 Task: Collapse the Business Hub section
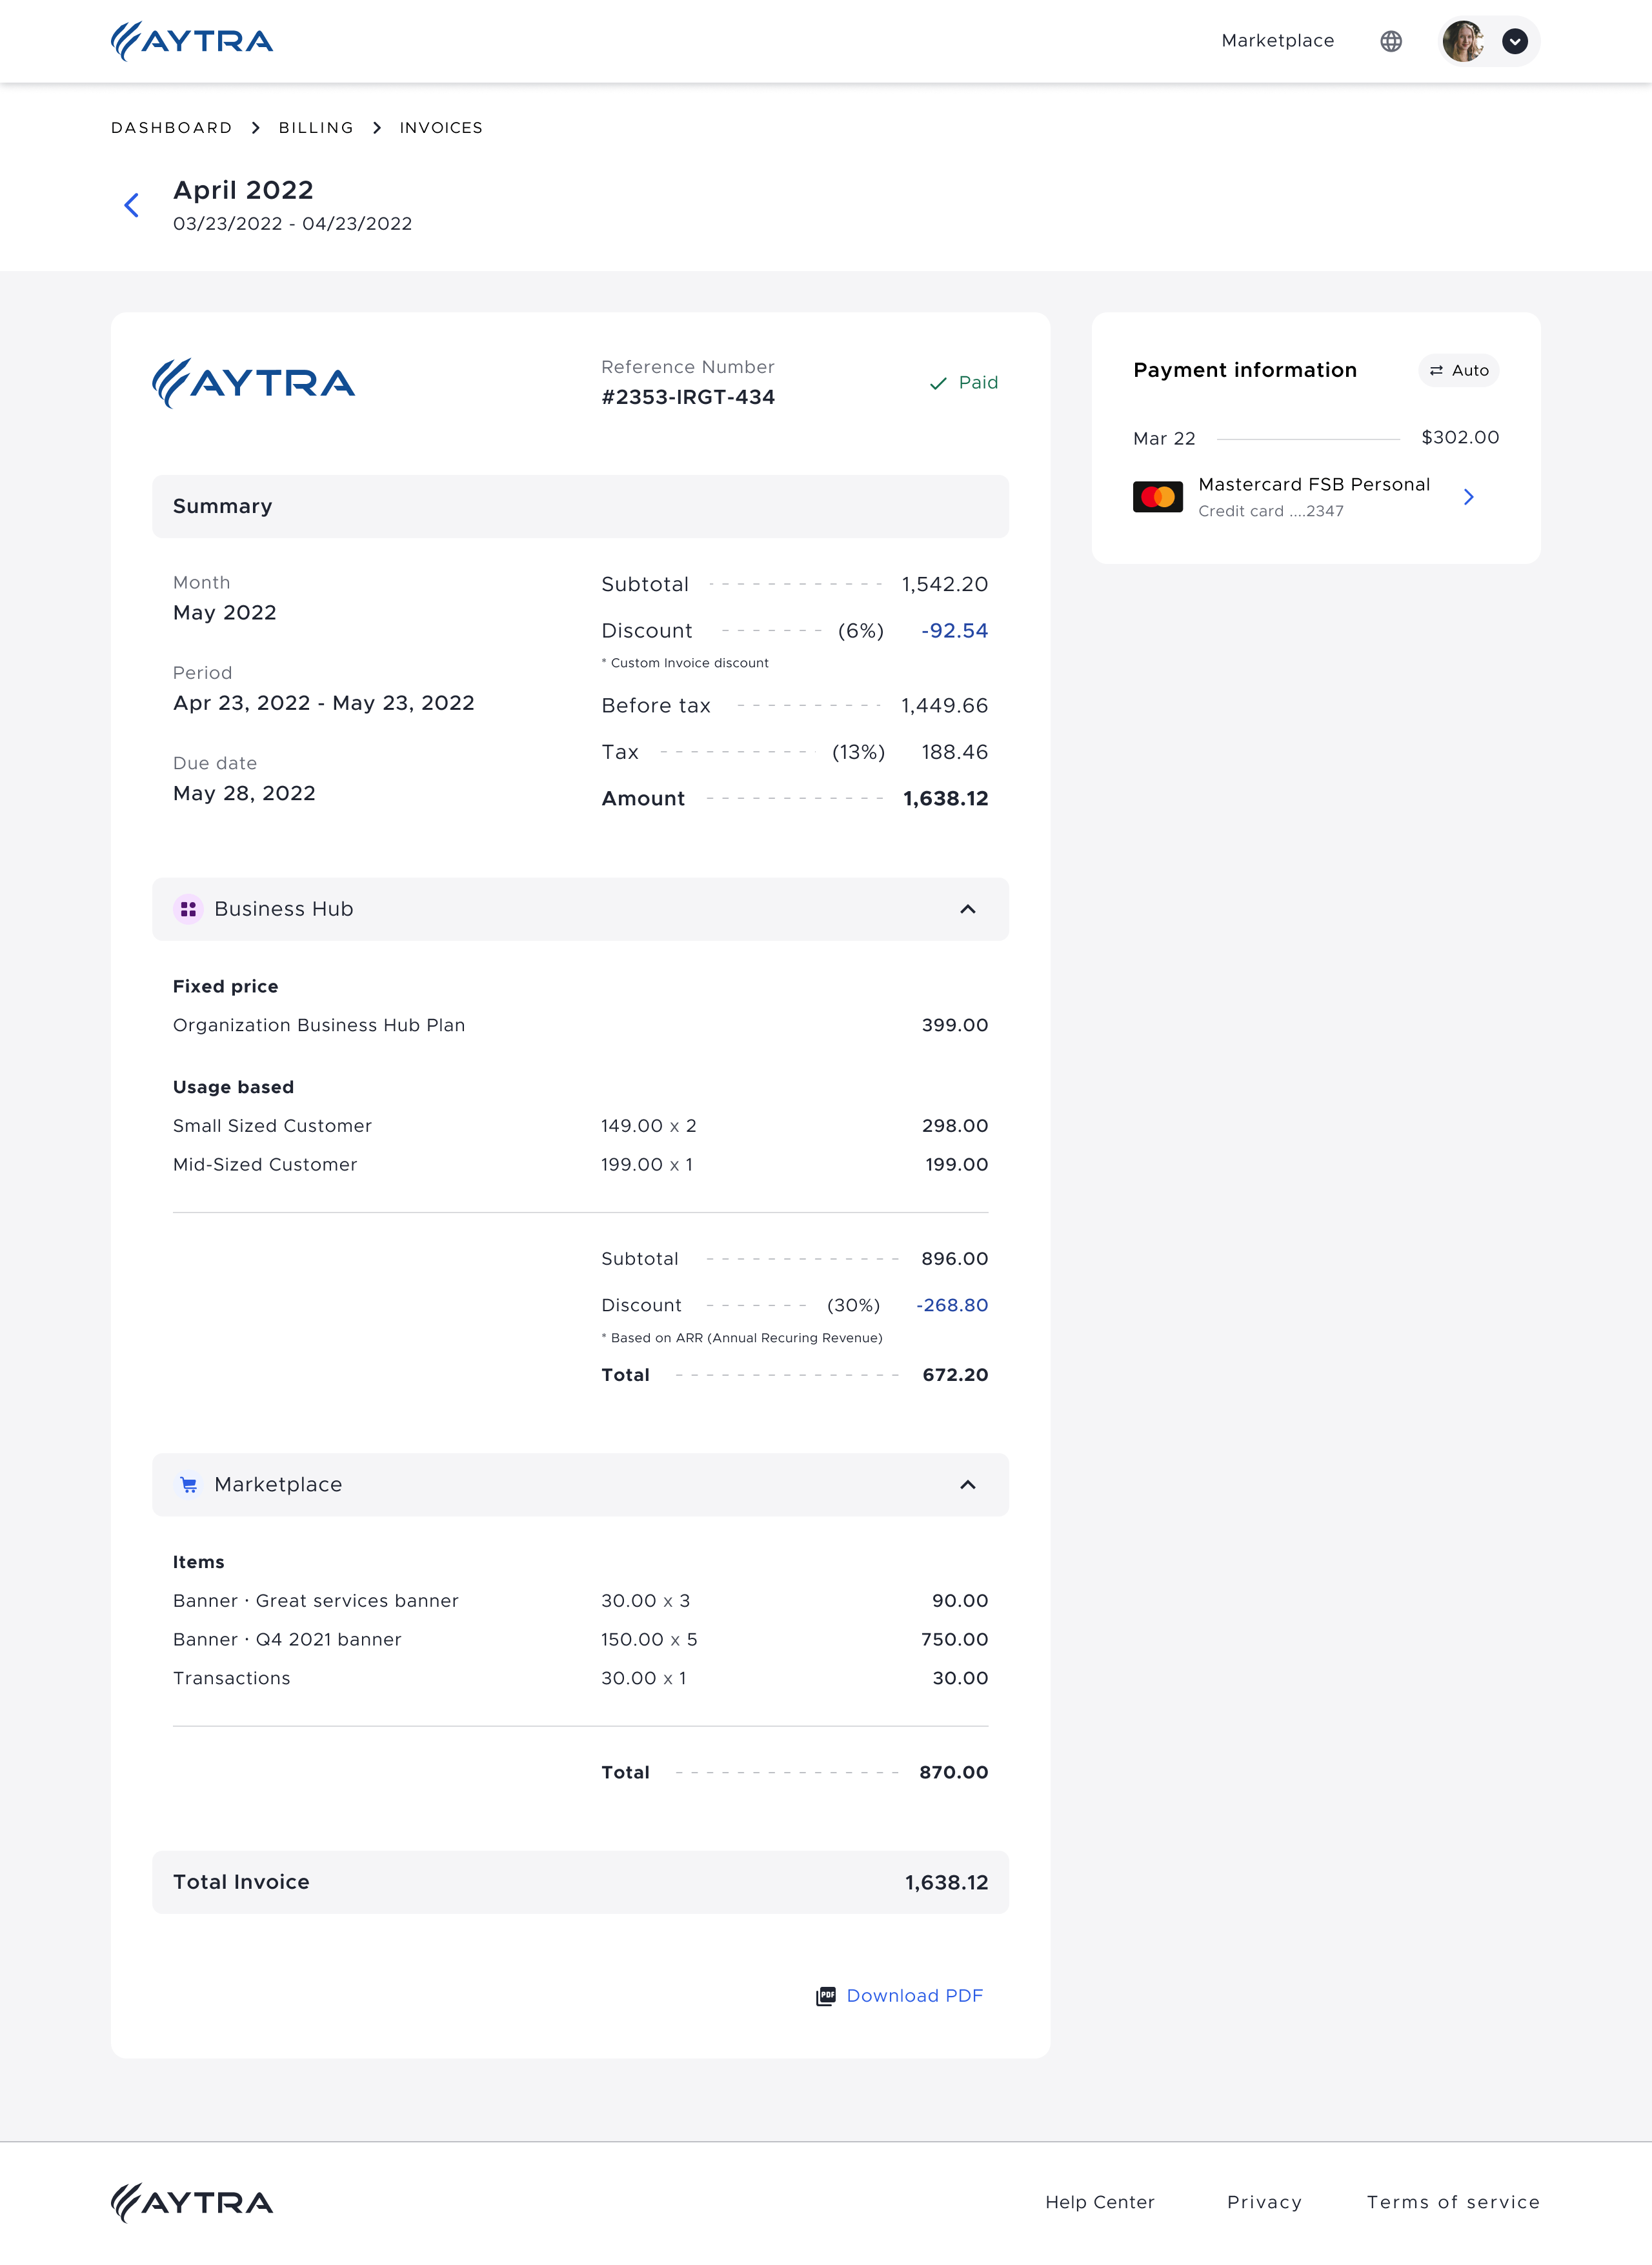pyautogui.click(x=967, y=909)
